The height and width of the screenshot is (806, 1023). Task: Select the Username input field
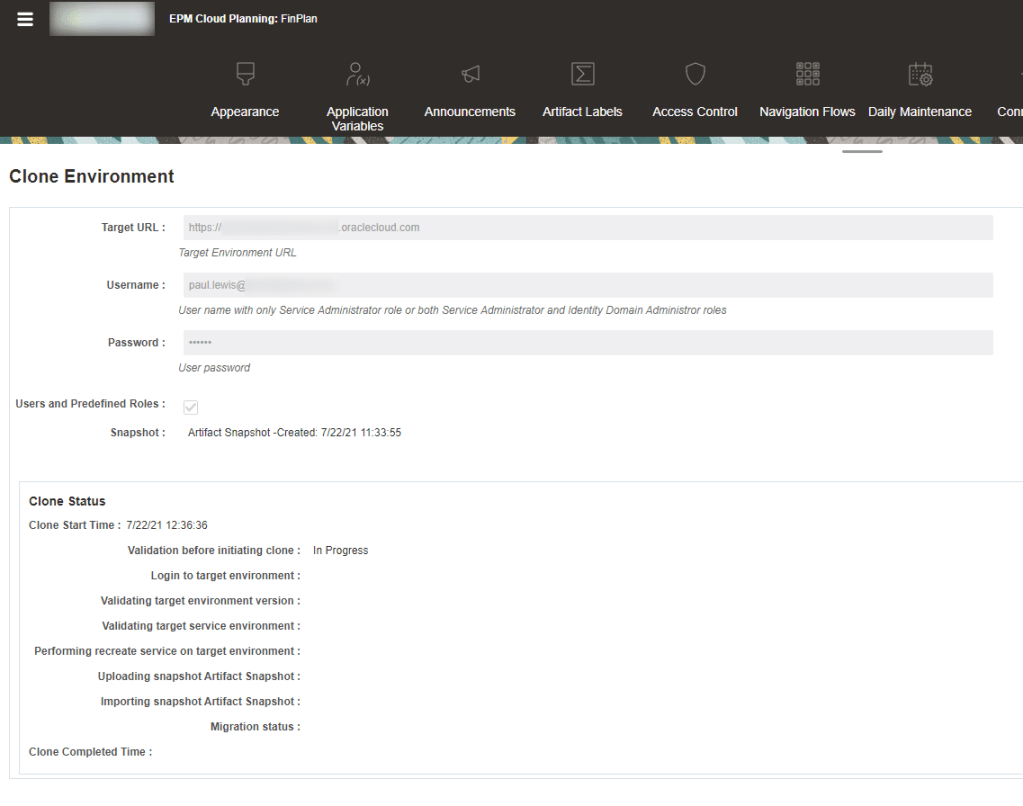[x=585, y=284]
